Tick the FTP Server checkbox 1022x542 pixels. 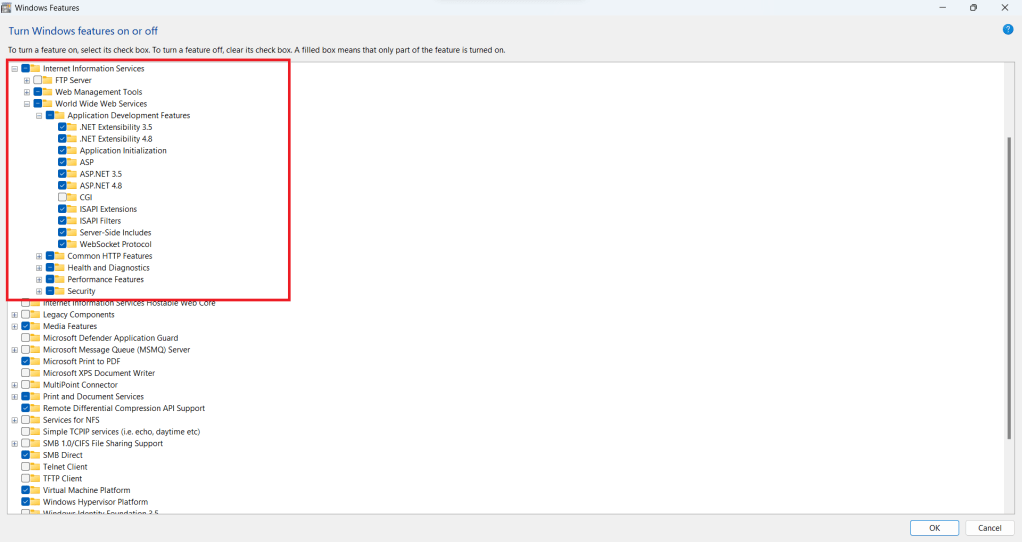click(38, 80)
